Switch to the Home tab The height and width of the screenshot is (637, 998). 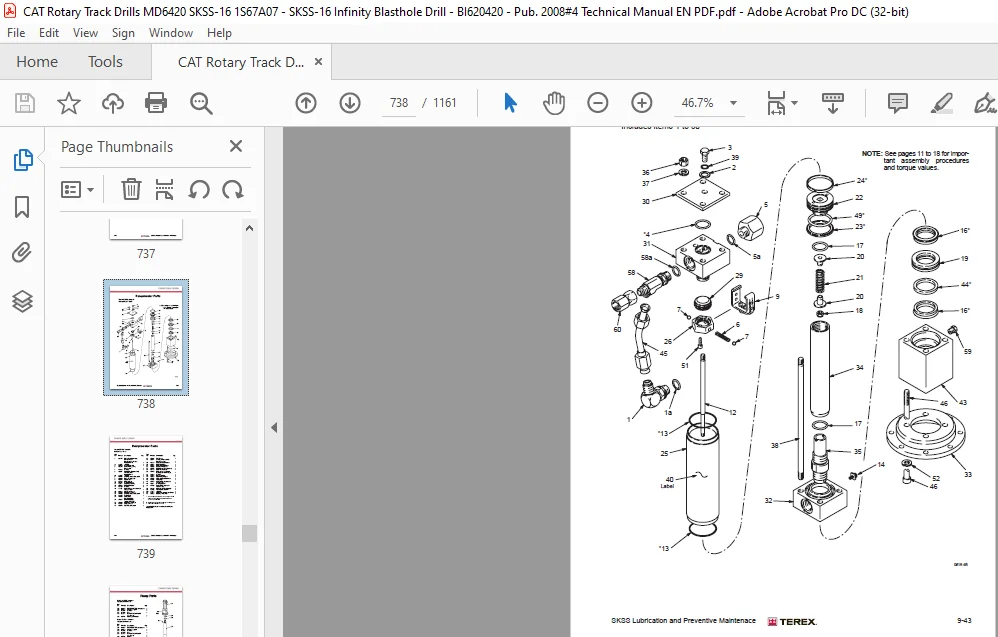[x=37, y=62]
